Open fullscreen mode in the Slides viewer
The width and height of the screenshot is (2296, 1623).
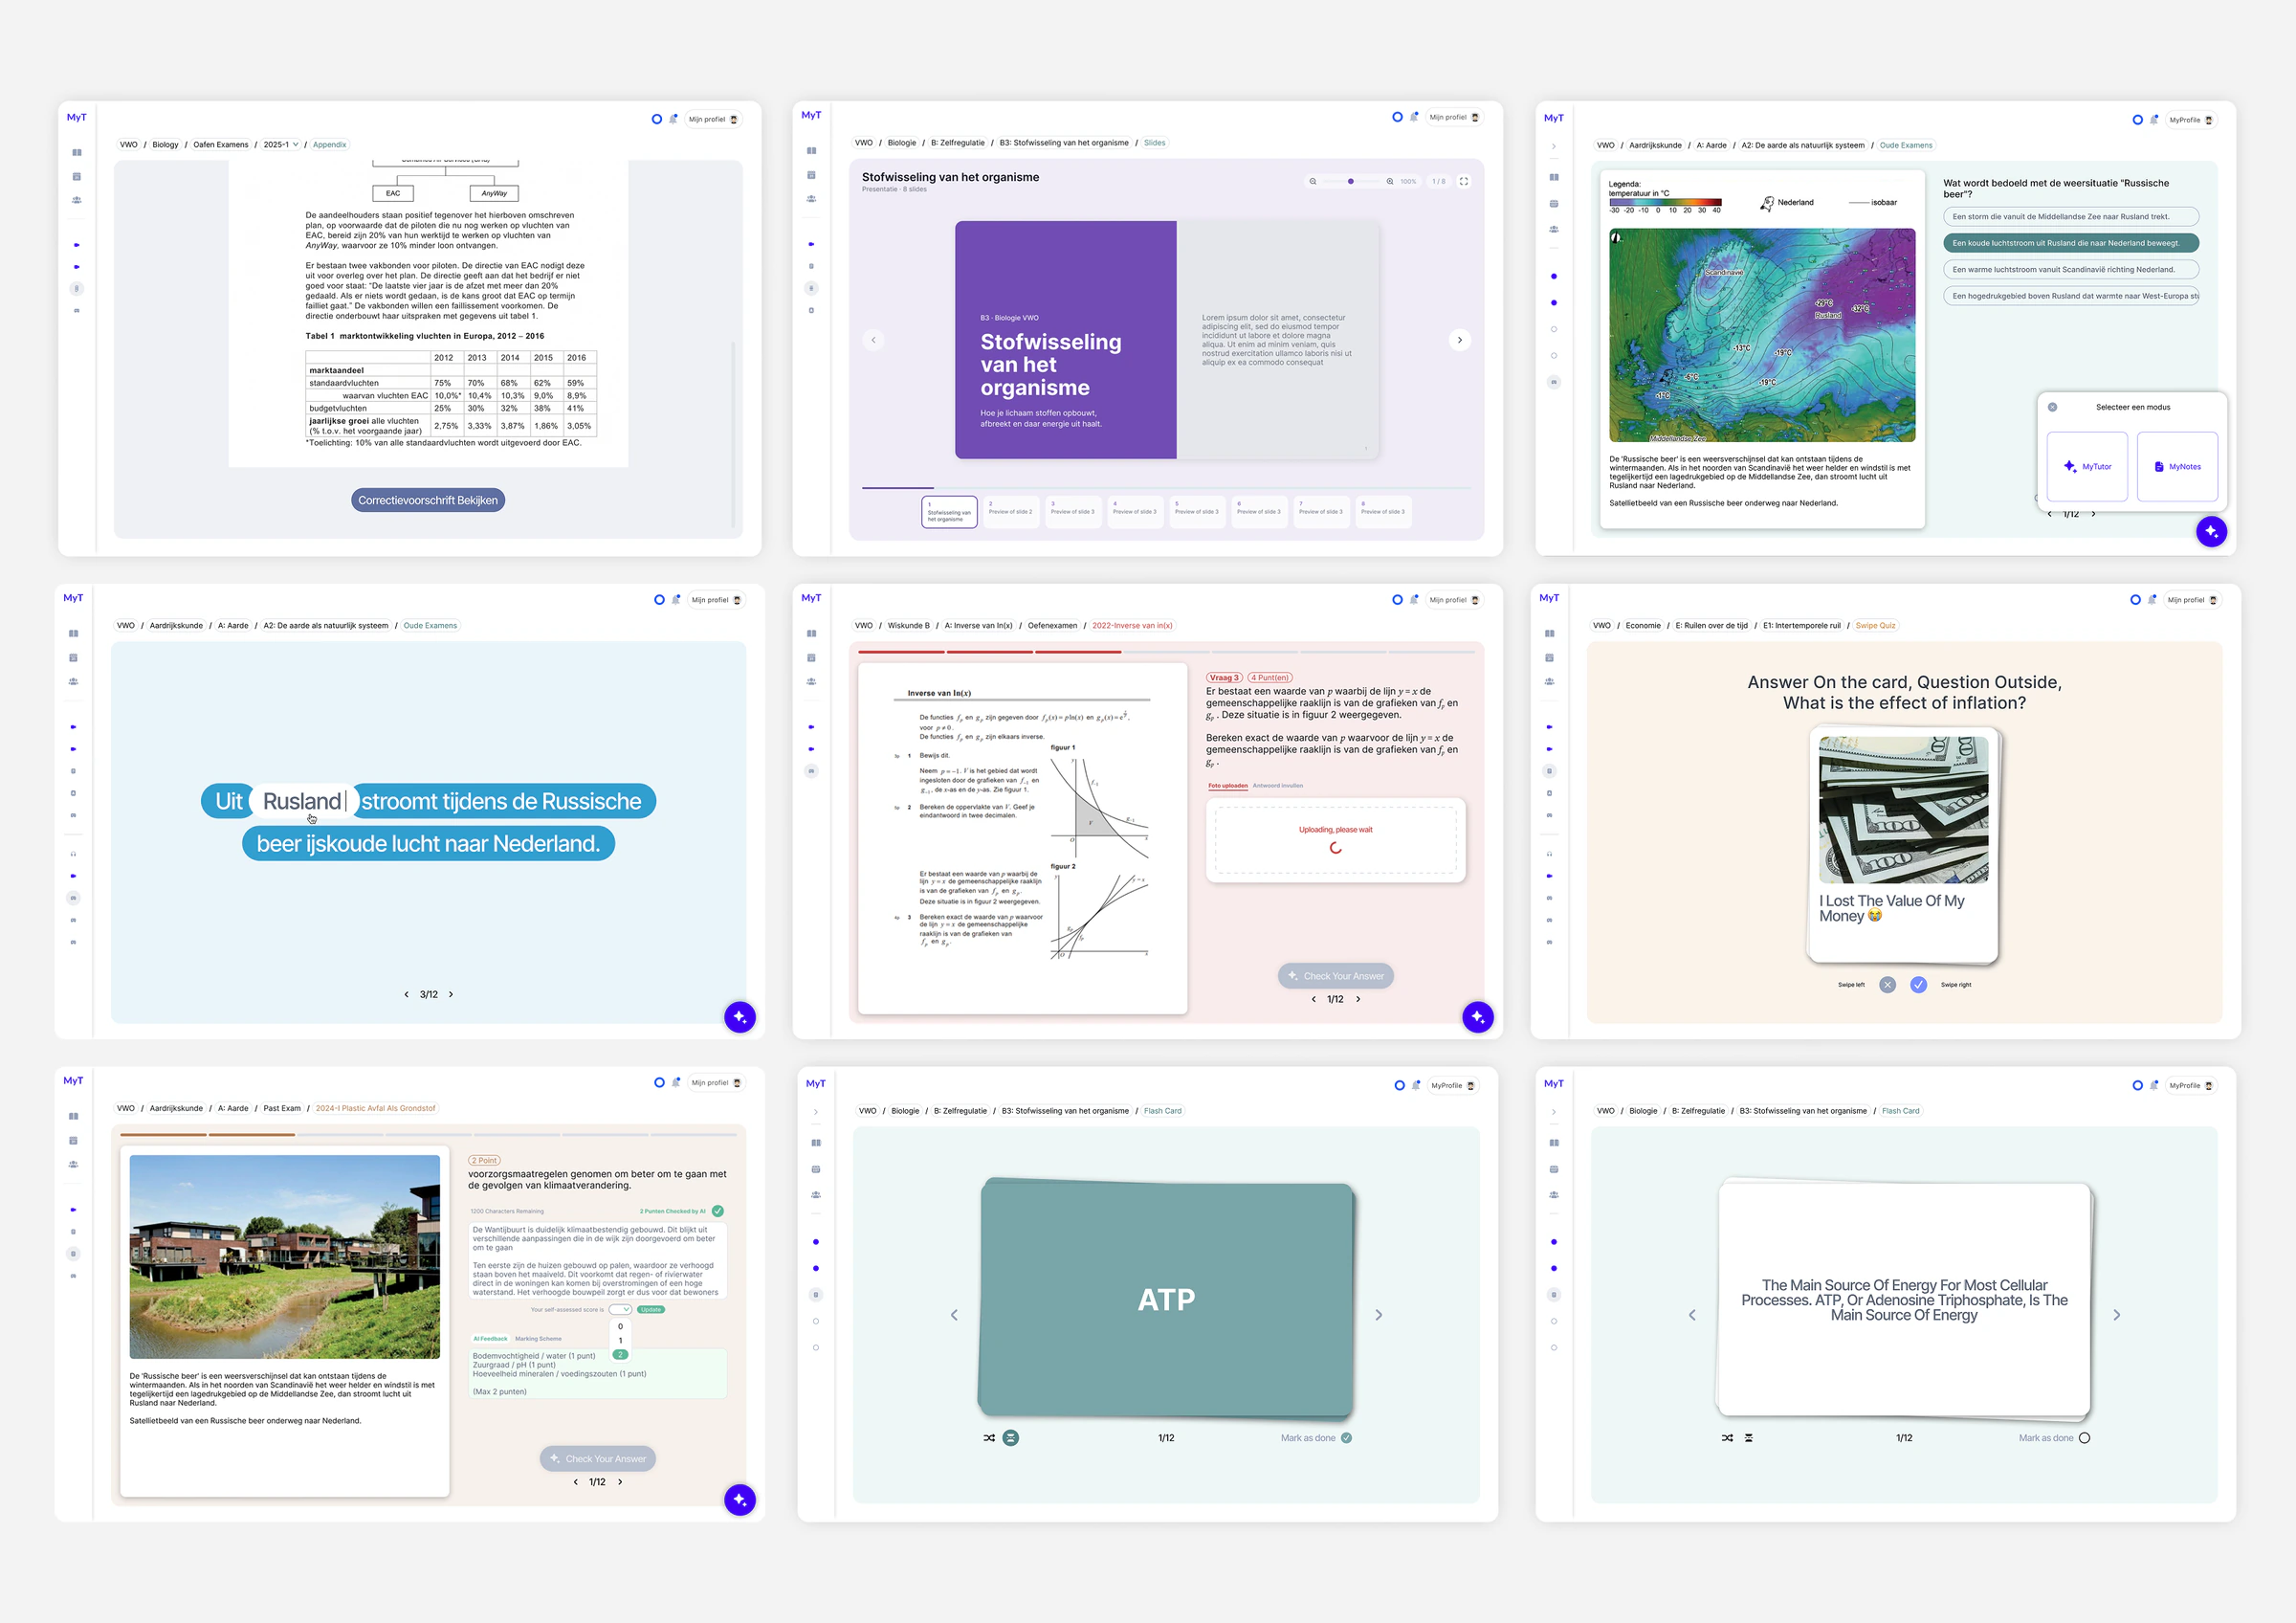(x=1464, y=181)
